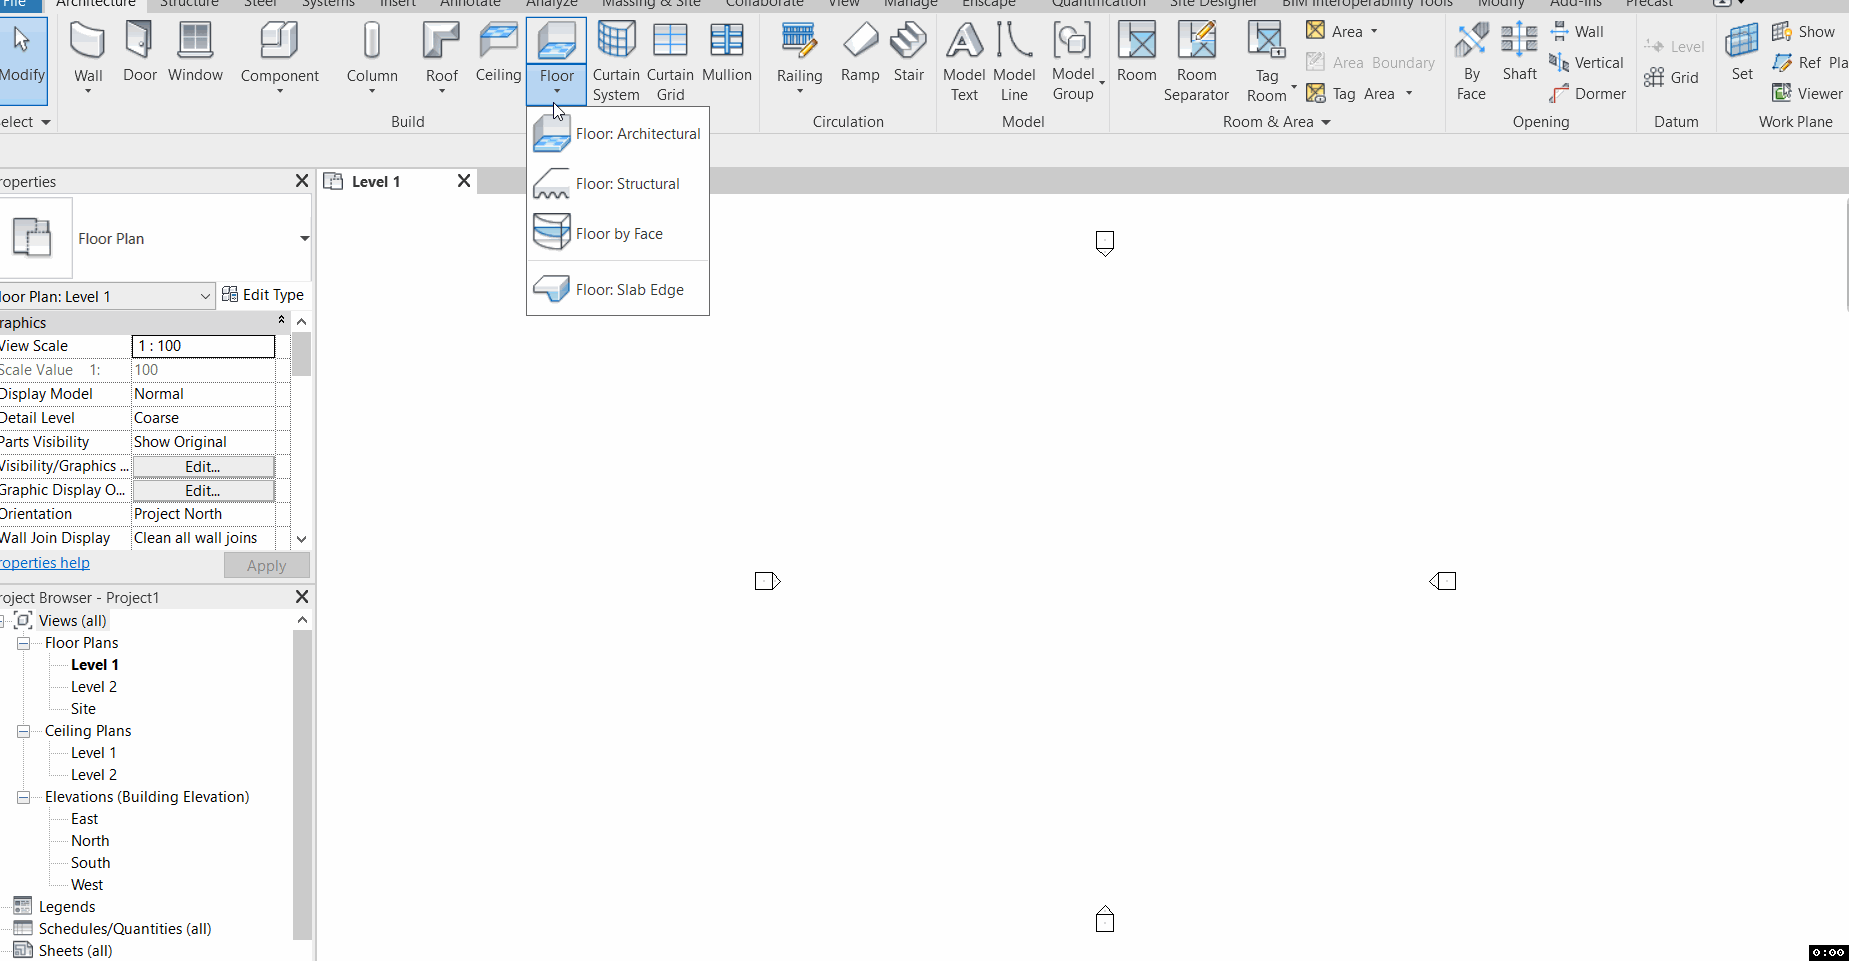Select the Wall tool
1849x961 pixels.
click(87, 50)
